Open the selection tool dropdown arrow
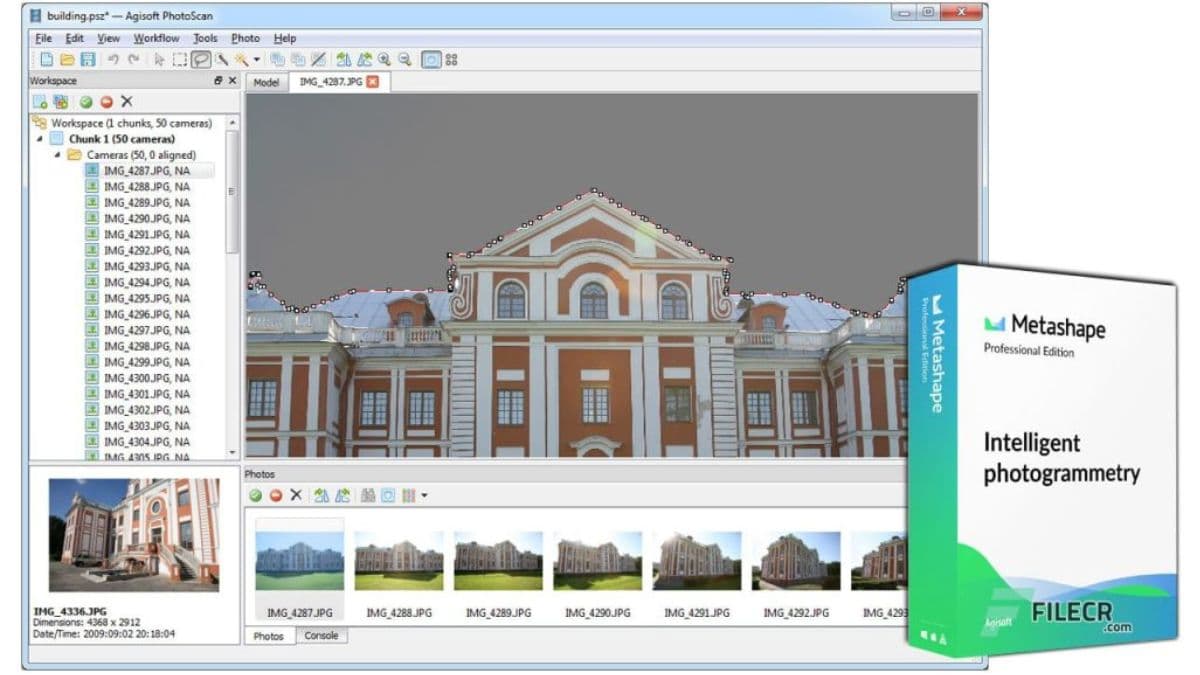 coord(257,60)
